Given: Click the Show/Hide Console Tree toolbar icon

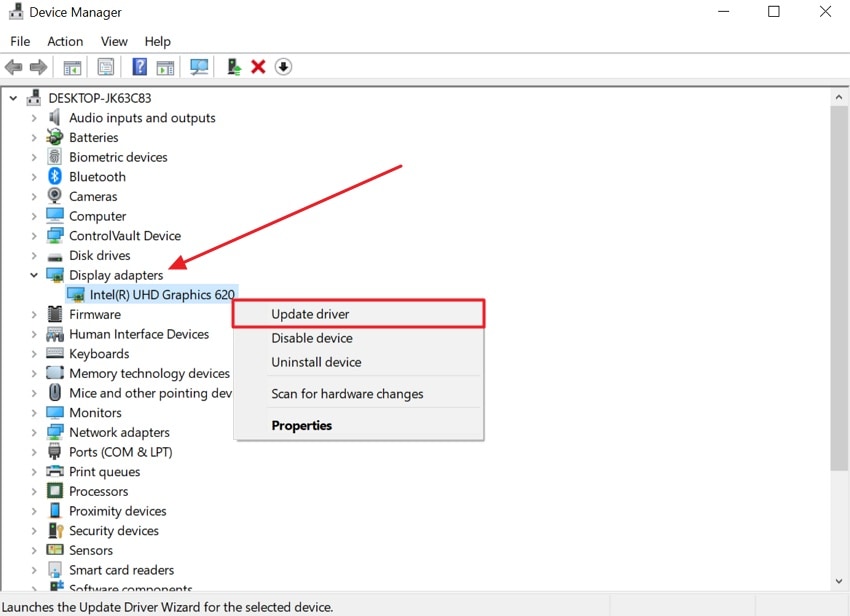Looking at the screenshot, I should [x=72, y=67].
